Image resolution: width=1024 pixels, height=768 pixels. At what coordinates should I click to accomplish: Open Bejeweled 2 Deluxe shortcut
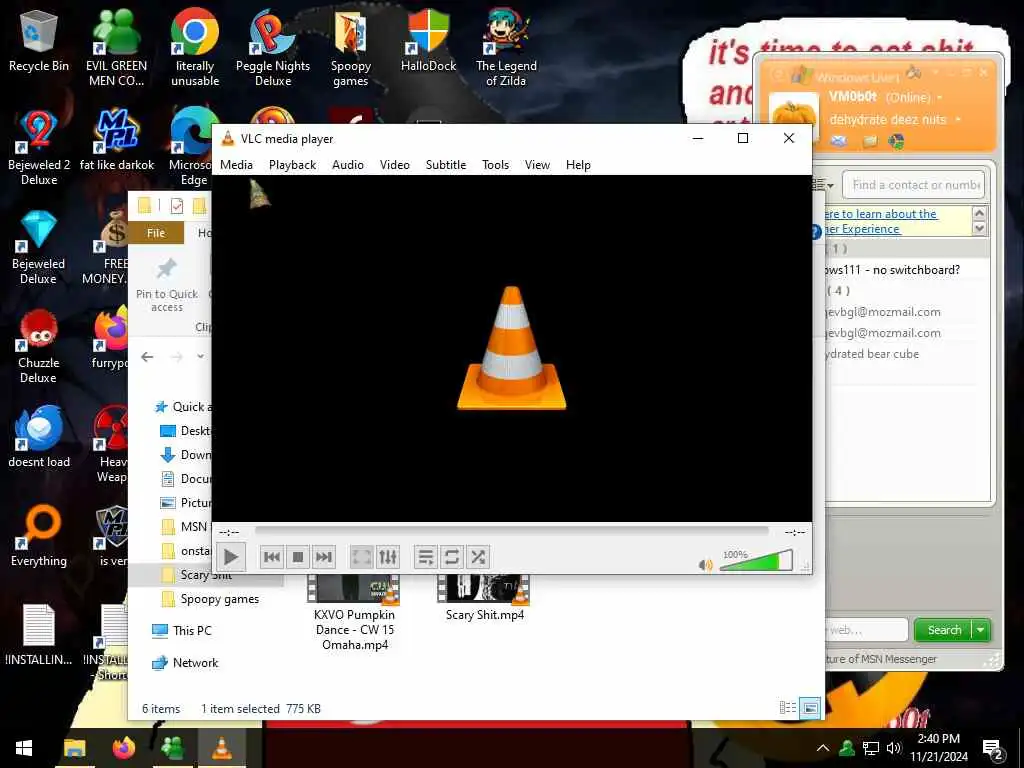pos(39,147)
